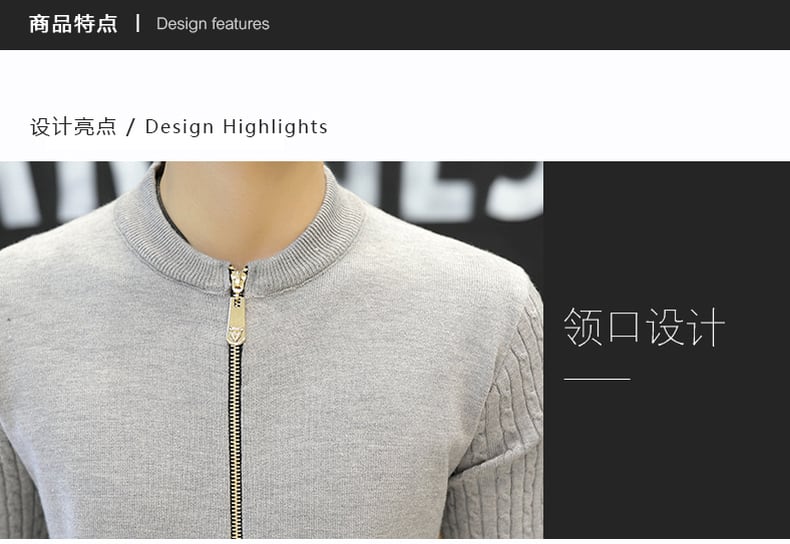Click the slash between 设计亮点 and Design

(130, 127)
